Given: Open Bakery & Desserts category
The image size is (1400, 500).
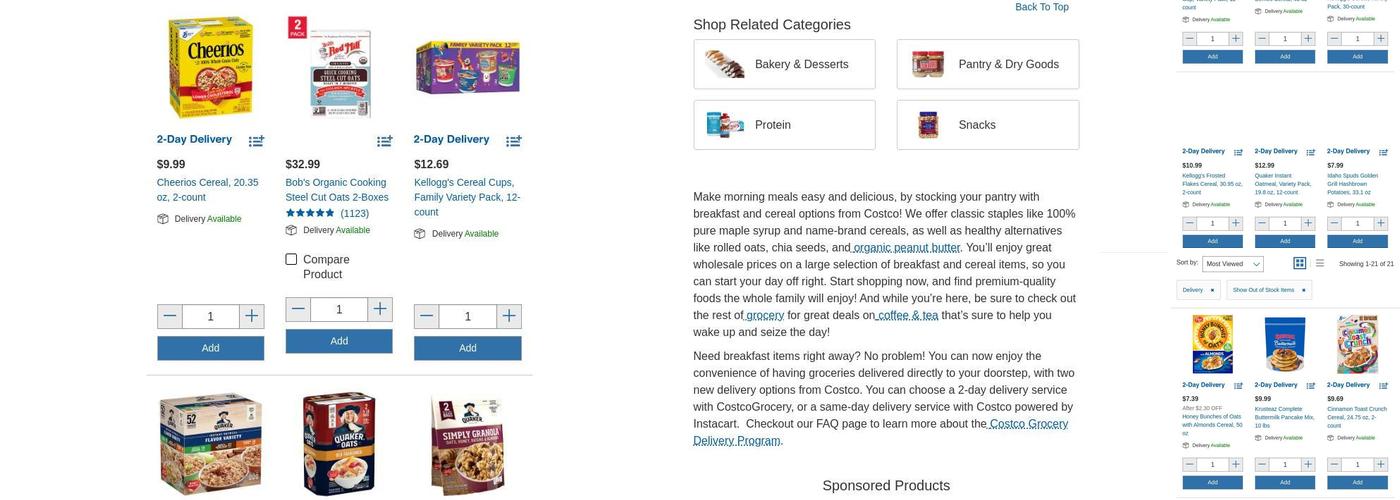Looking at the screenshot, I should [x=784, y=65].
